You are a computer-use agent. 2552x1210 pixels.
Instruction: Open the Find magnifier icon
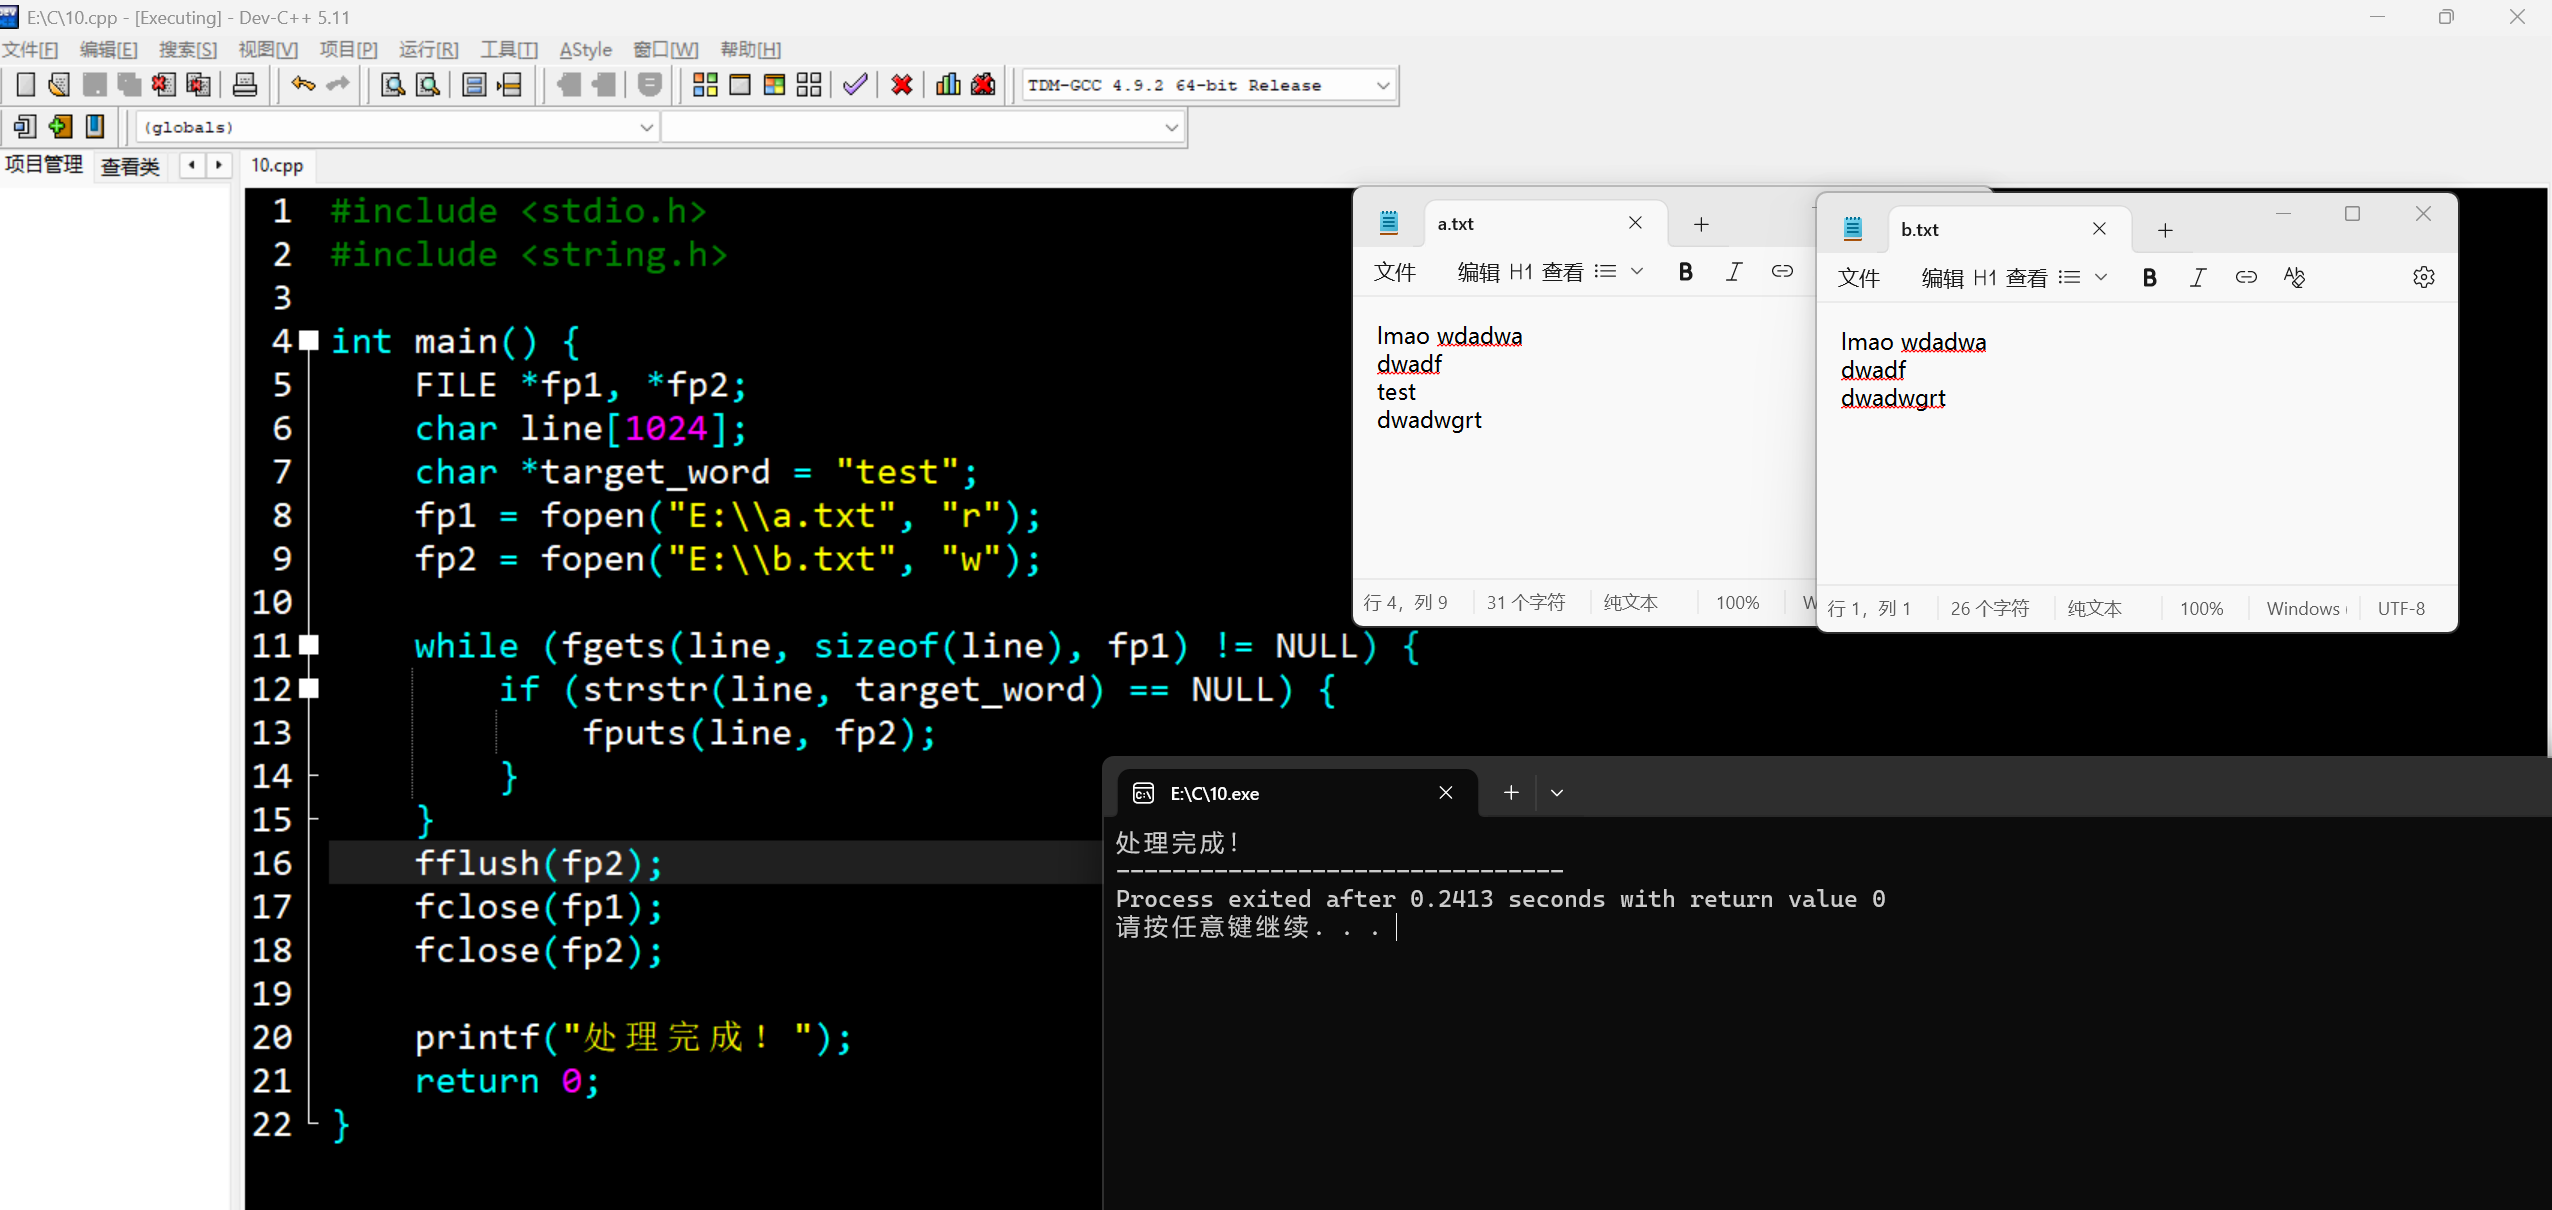coord(393,85)
